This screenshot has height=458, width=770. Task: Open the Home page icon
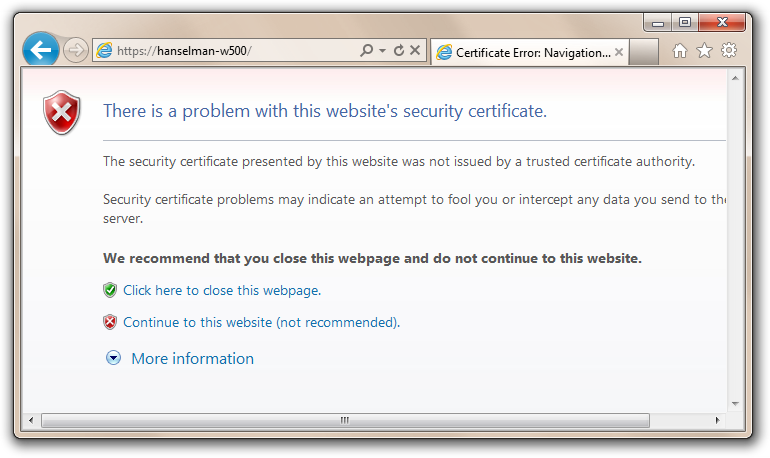[x=680, y=51]
